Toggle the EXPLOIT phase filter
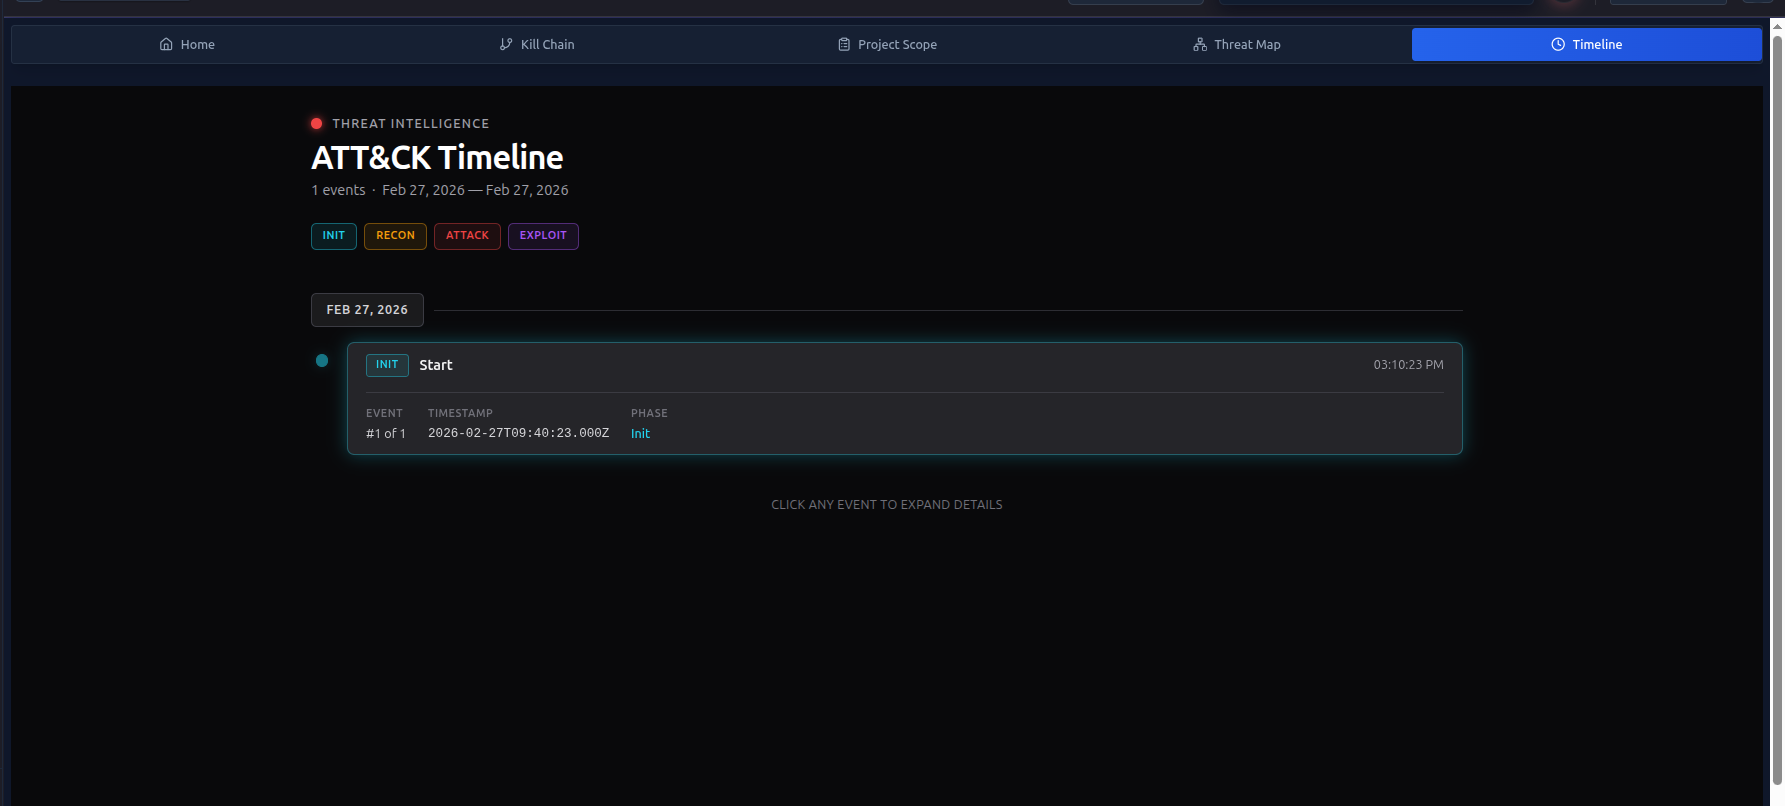This screenshot has width=1785, height=806. tap(543, 236)
